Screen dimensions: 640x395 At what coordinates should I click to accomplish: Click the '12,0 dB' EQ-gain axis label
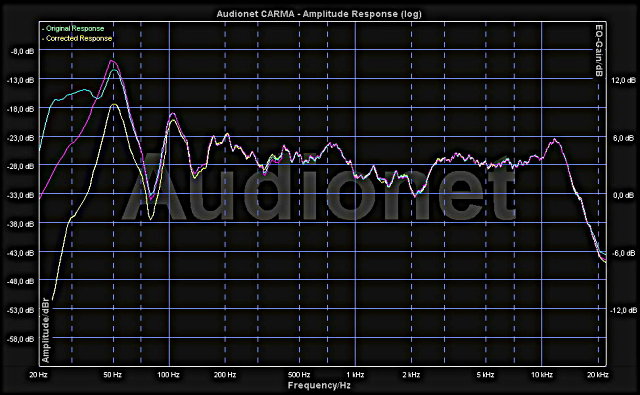point(623,80)
